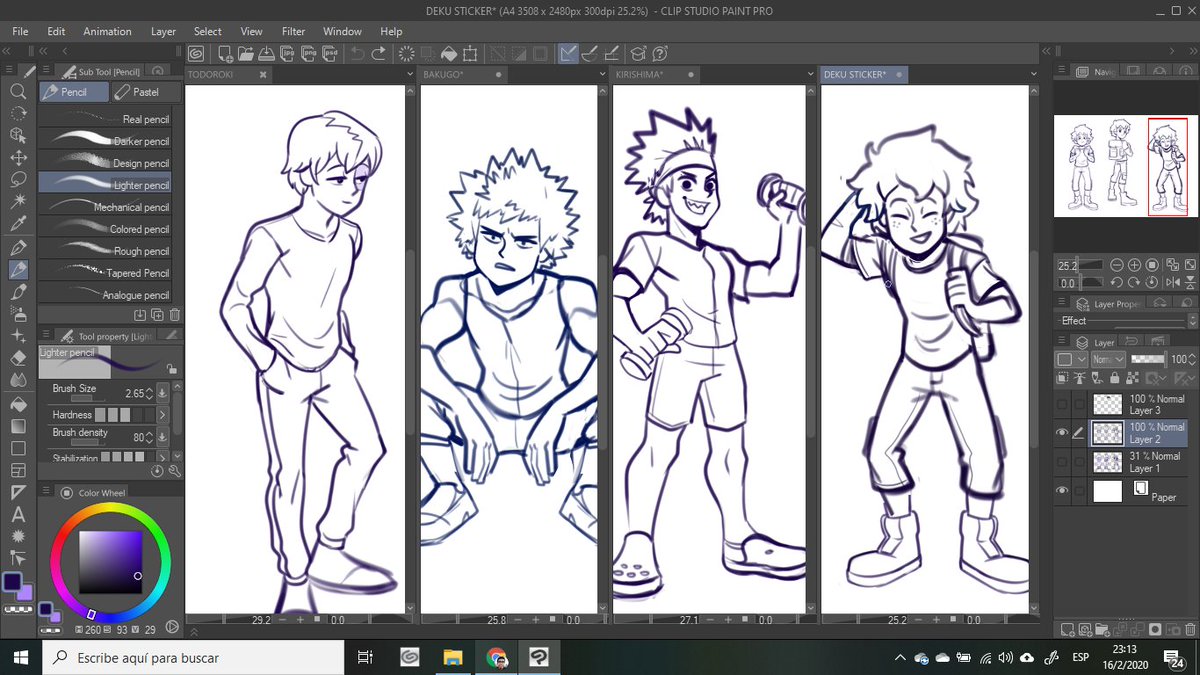Select the Pencil sub tool group
The image size is (1200, 675).
(73, 92)
